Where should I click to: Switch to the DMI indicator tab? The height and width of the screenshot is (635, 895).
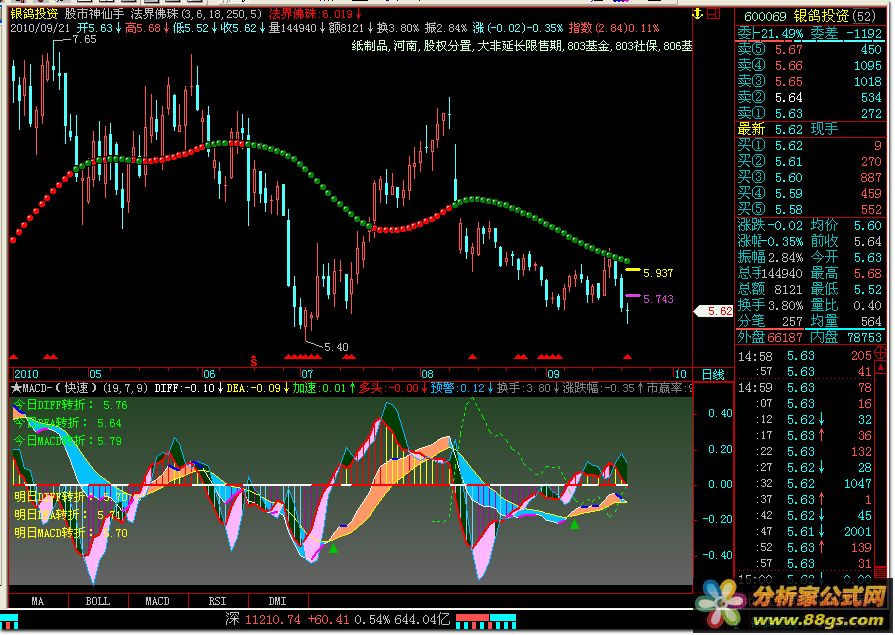tap(277, 601)
